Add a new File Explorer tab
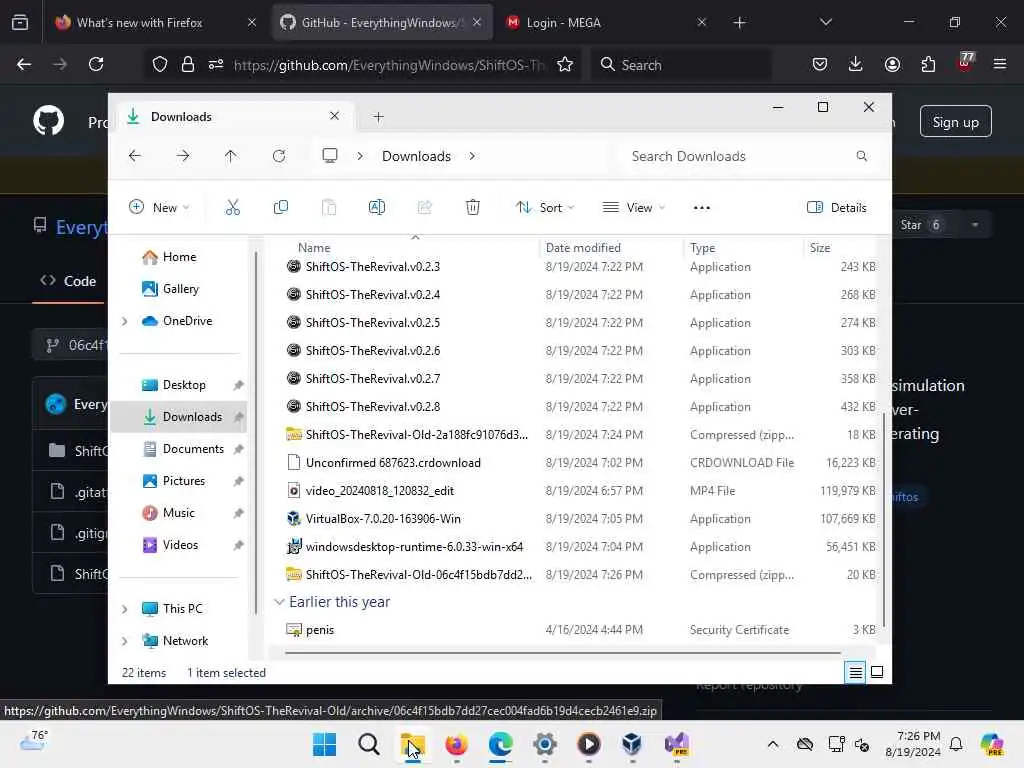This screenshot has width=1024, height=768. click(378, 117)
